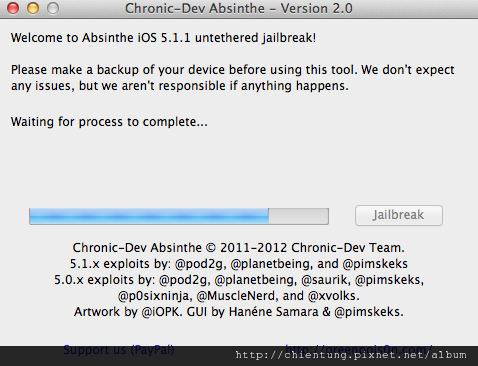Click the 'Waiting for process to complete...' status

[x=109, y=122]
